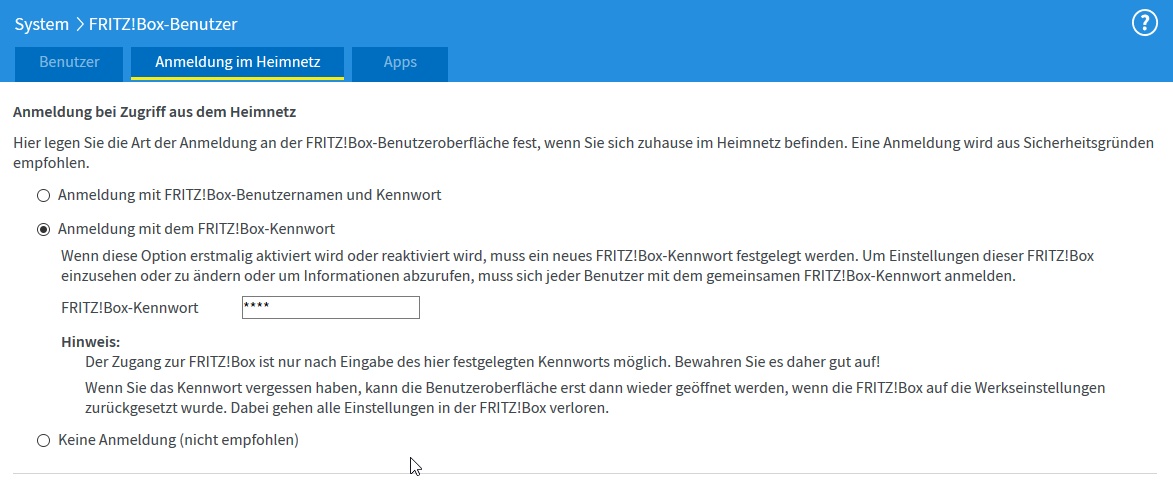The image size is (1173, 481).
Task: Select radio circle Anmeldung mit dem FRITZ!Box-Kennwort
Action: click(x=43, y=229)
